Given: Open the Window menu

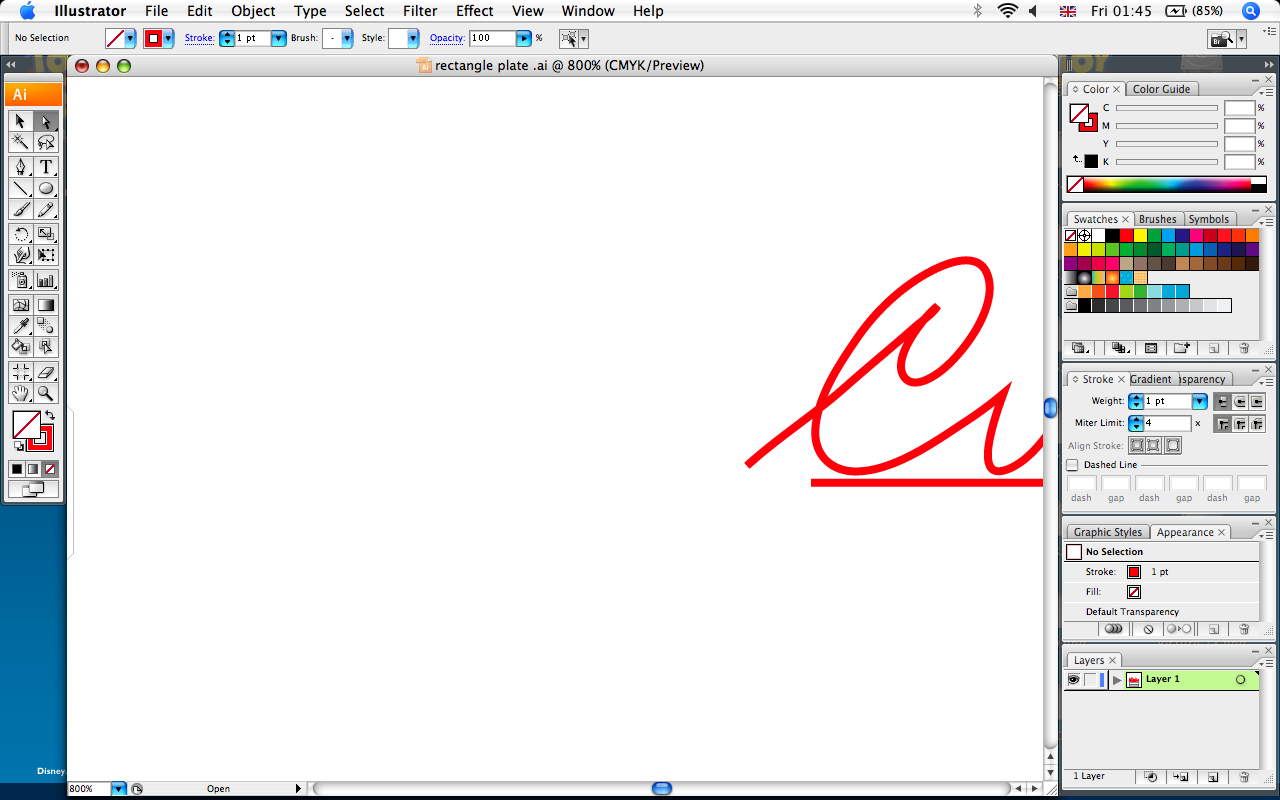Looking at the screenshot, I should click(x=588, y=11).
